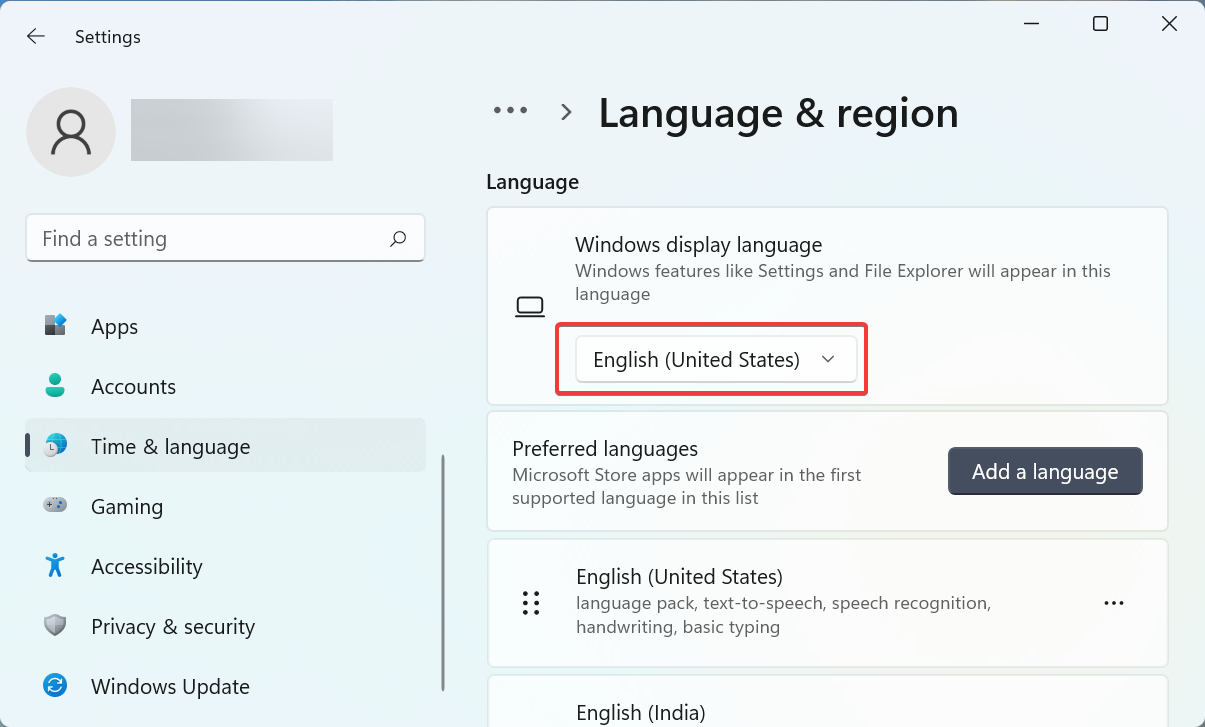1205x727 pixels.
Task: Expand the breadcrumb ellipsis menu
Action: click(510, 111)
